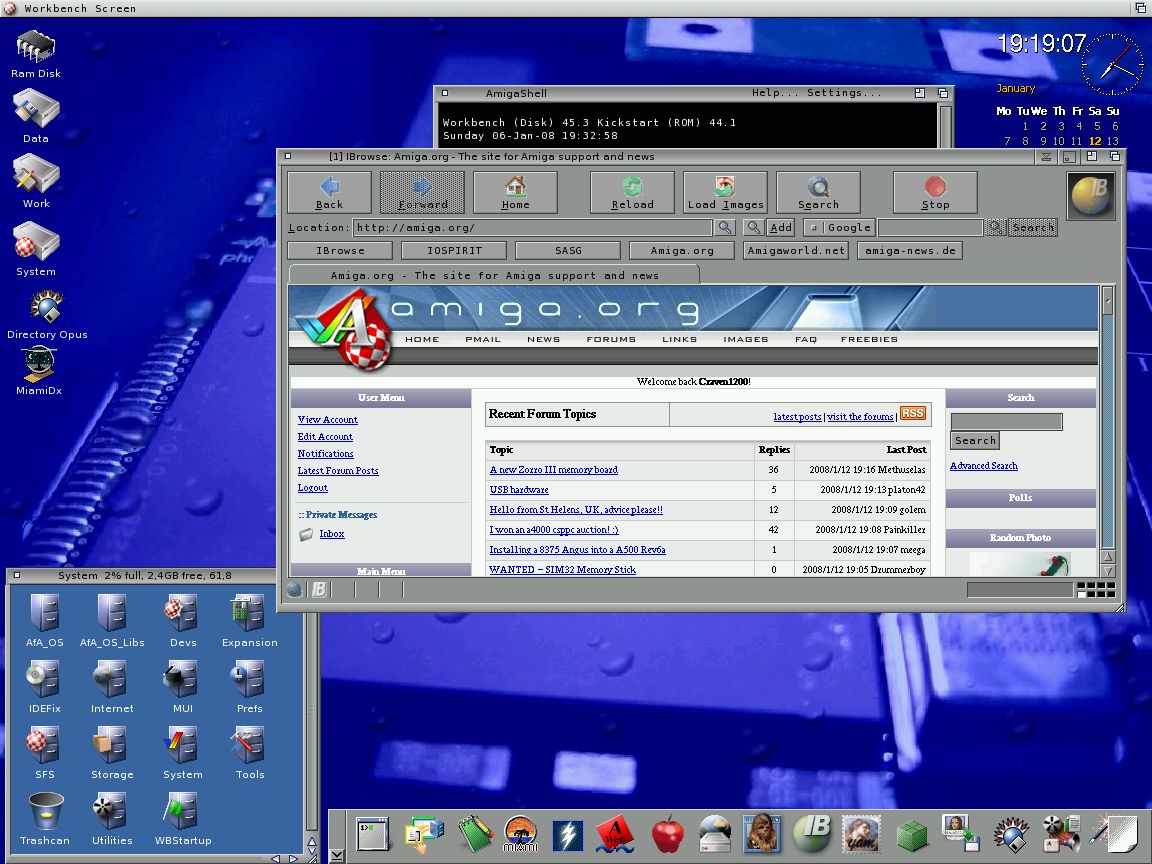Click the Edit Account link
This screenshot has height=864, width=1152.
click(x=325, y=436)
